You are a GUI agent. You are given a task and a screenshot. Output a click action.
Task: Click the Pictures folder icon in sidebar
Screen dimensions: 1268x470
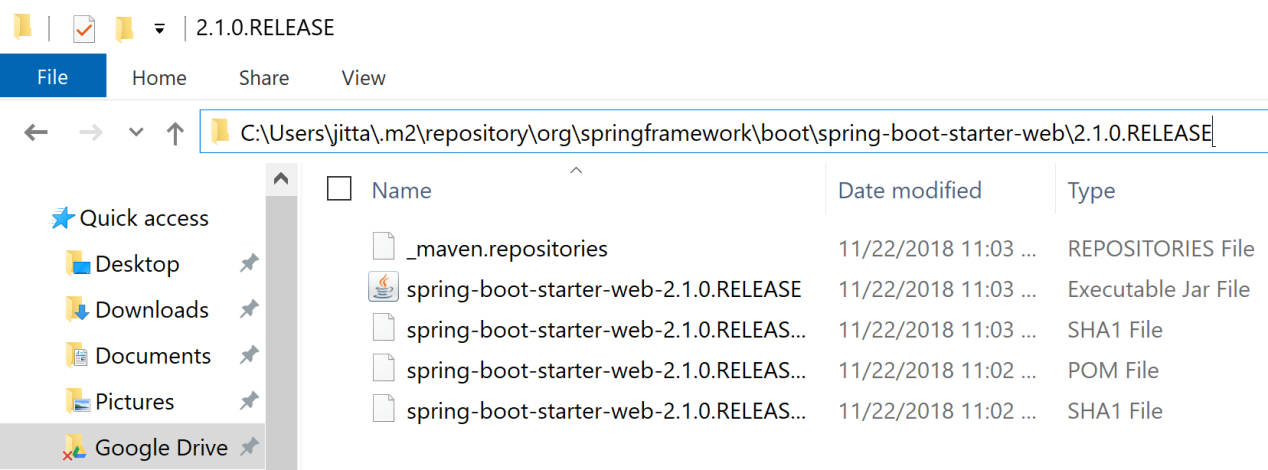pos(78,402)
